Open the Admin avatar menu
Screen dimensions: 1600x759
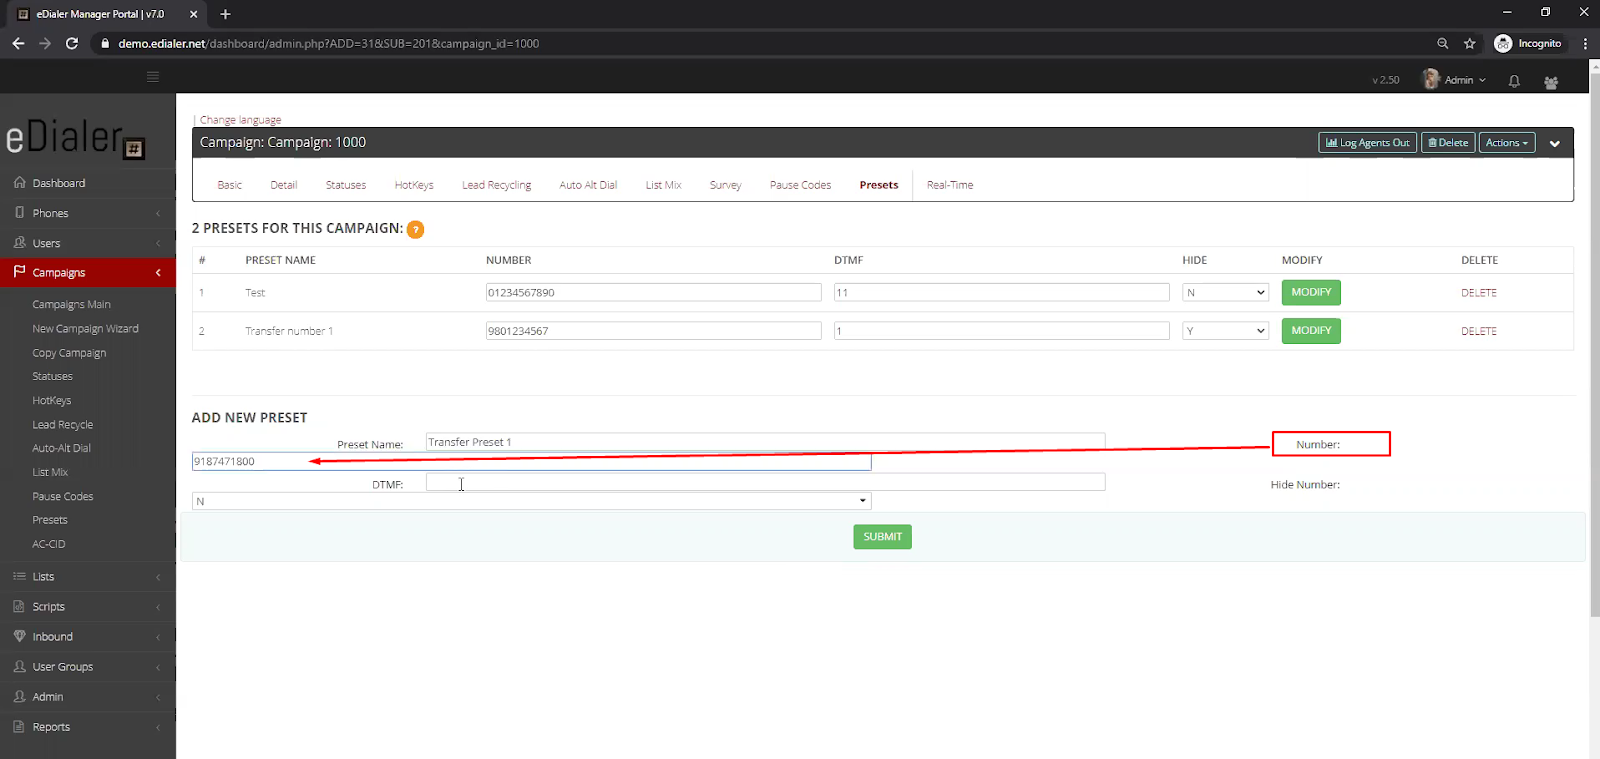tap(1454, 80)
